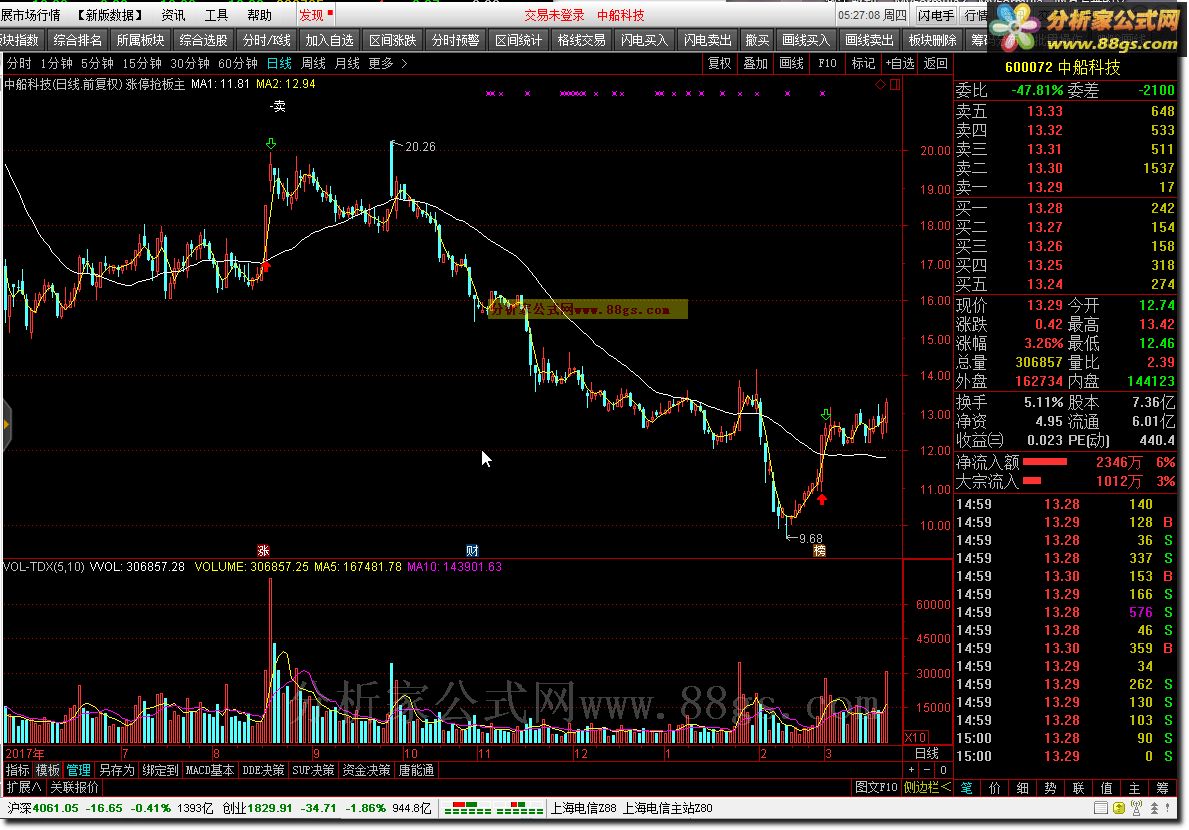The height and width of the screenshot is (830, 1189).
Task: Switch to MACD基本 indicator tab
Action: click(x=210, y=770)
